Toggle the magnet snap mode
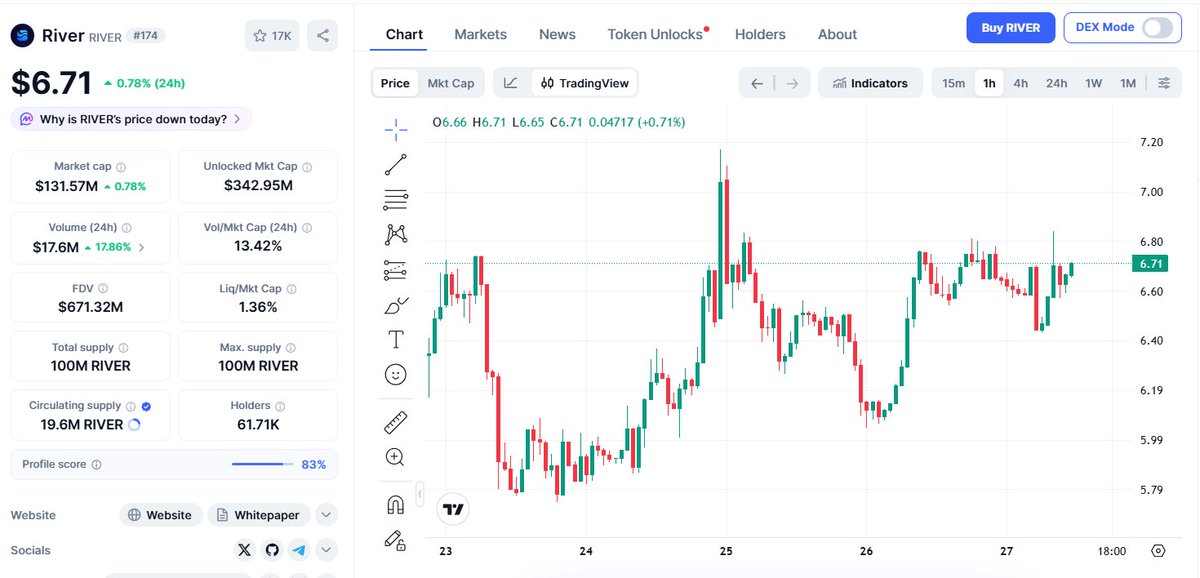The width and height of the screenshot is (1200, 578). tap(396, 505)
